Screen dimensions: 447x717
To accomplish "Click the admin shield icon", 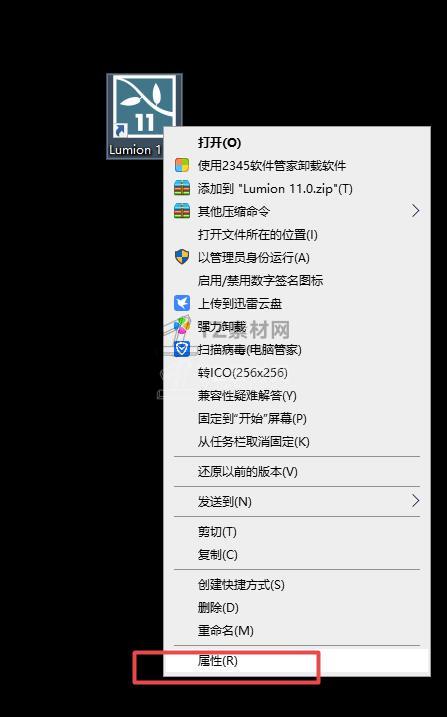I will [182, 257].
